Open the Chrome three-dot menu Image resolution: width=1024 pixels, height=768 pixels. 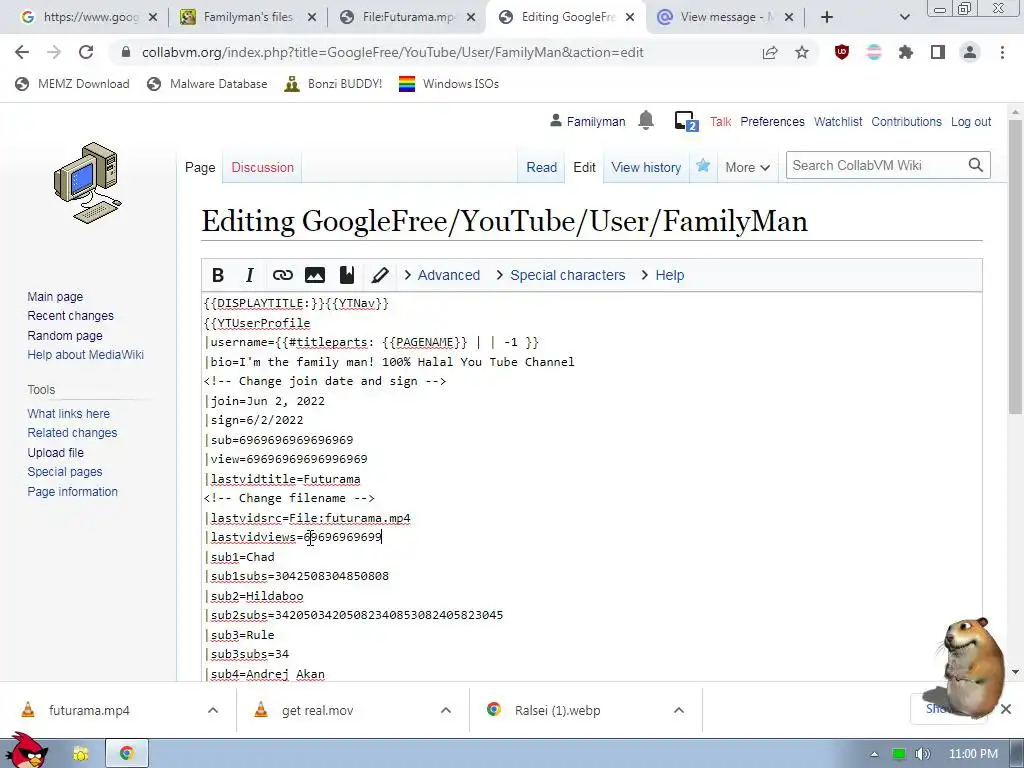[x=1002, y=52]
